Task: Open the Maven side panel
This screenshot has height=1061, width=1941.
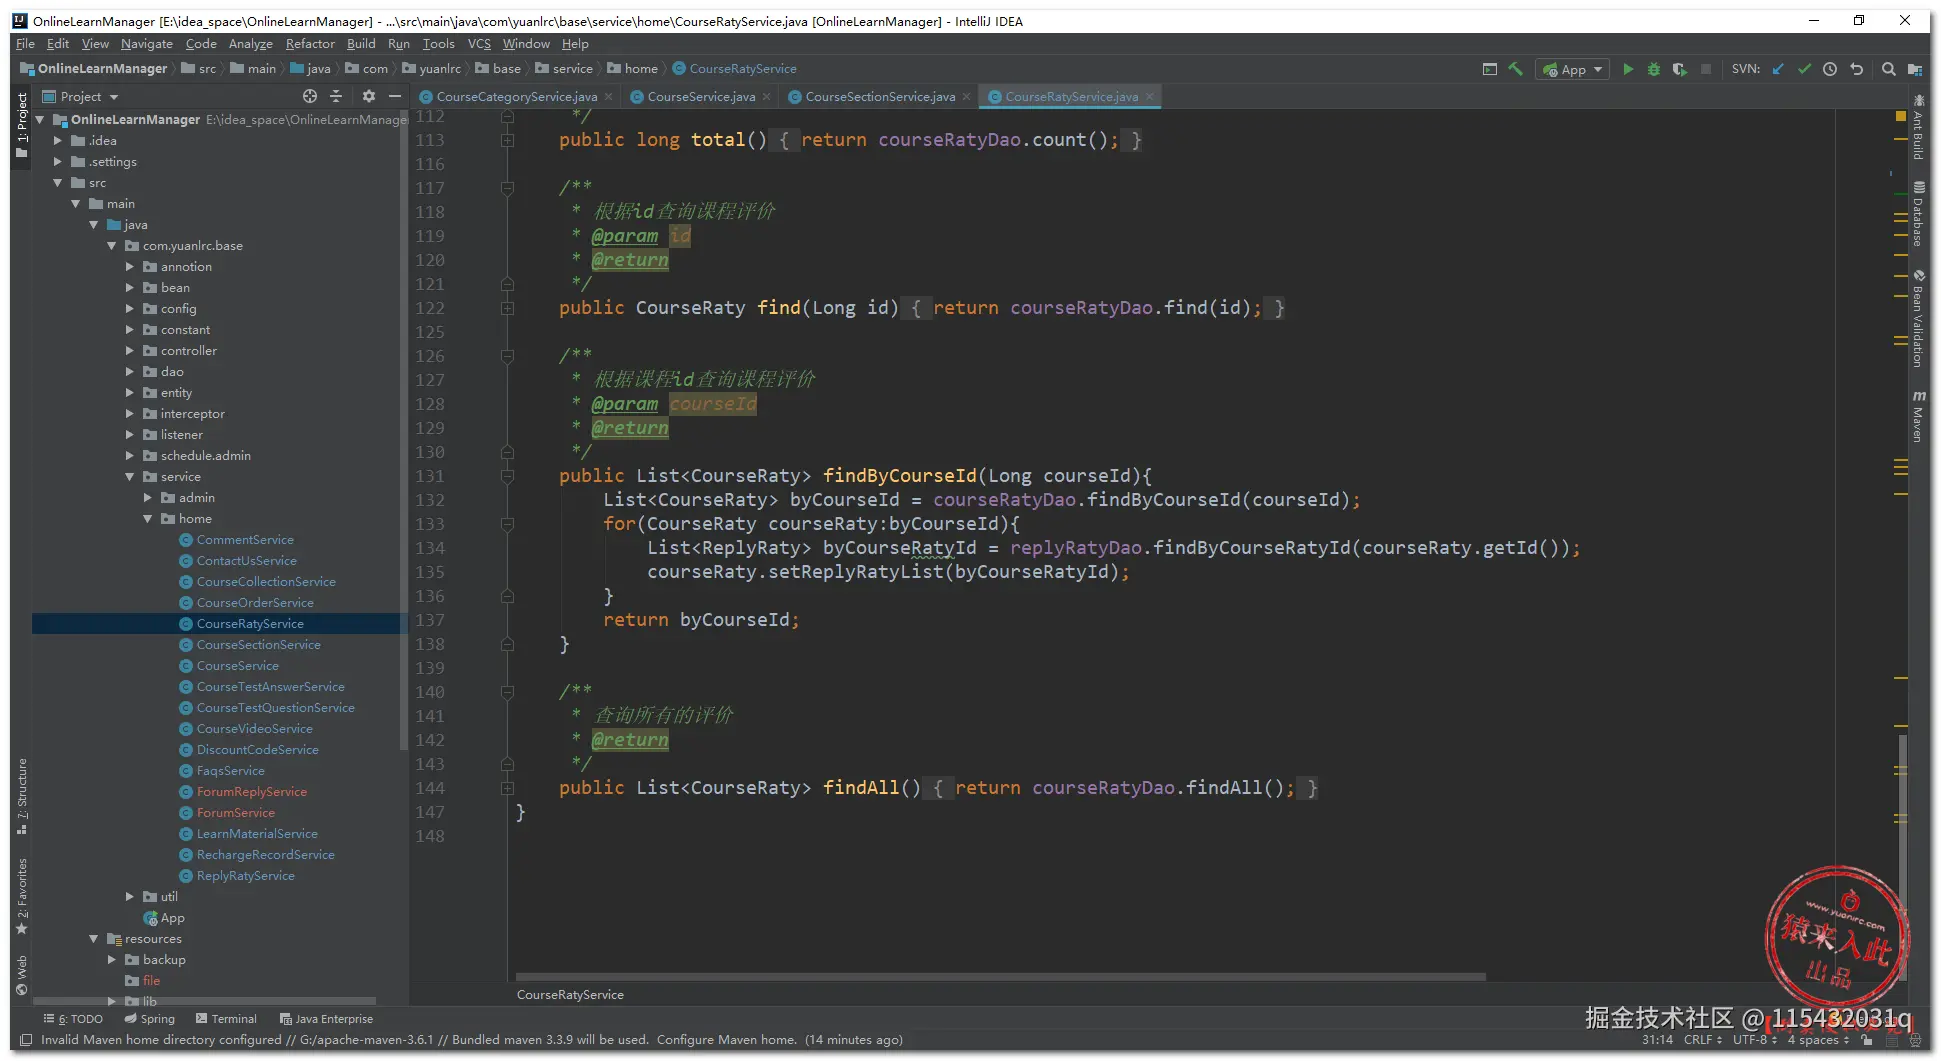Action: pos(1918,416)
